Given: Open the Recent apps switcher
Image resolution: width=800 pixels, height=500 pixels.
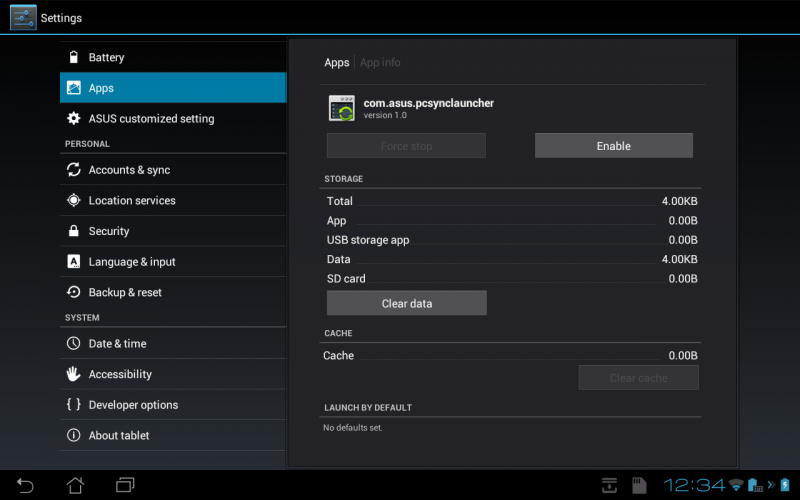Looking at the screenshot, I should point(125,485).
